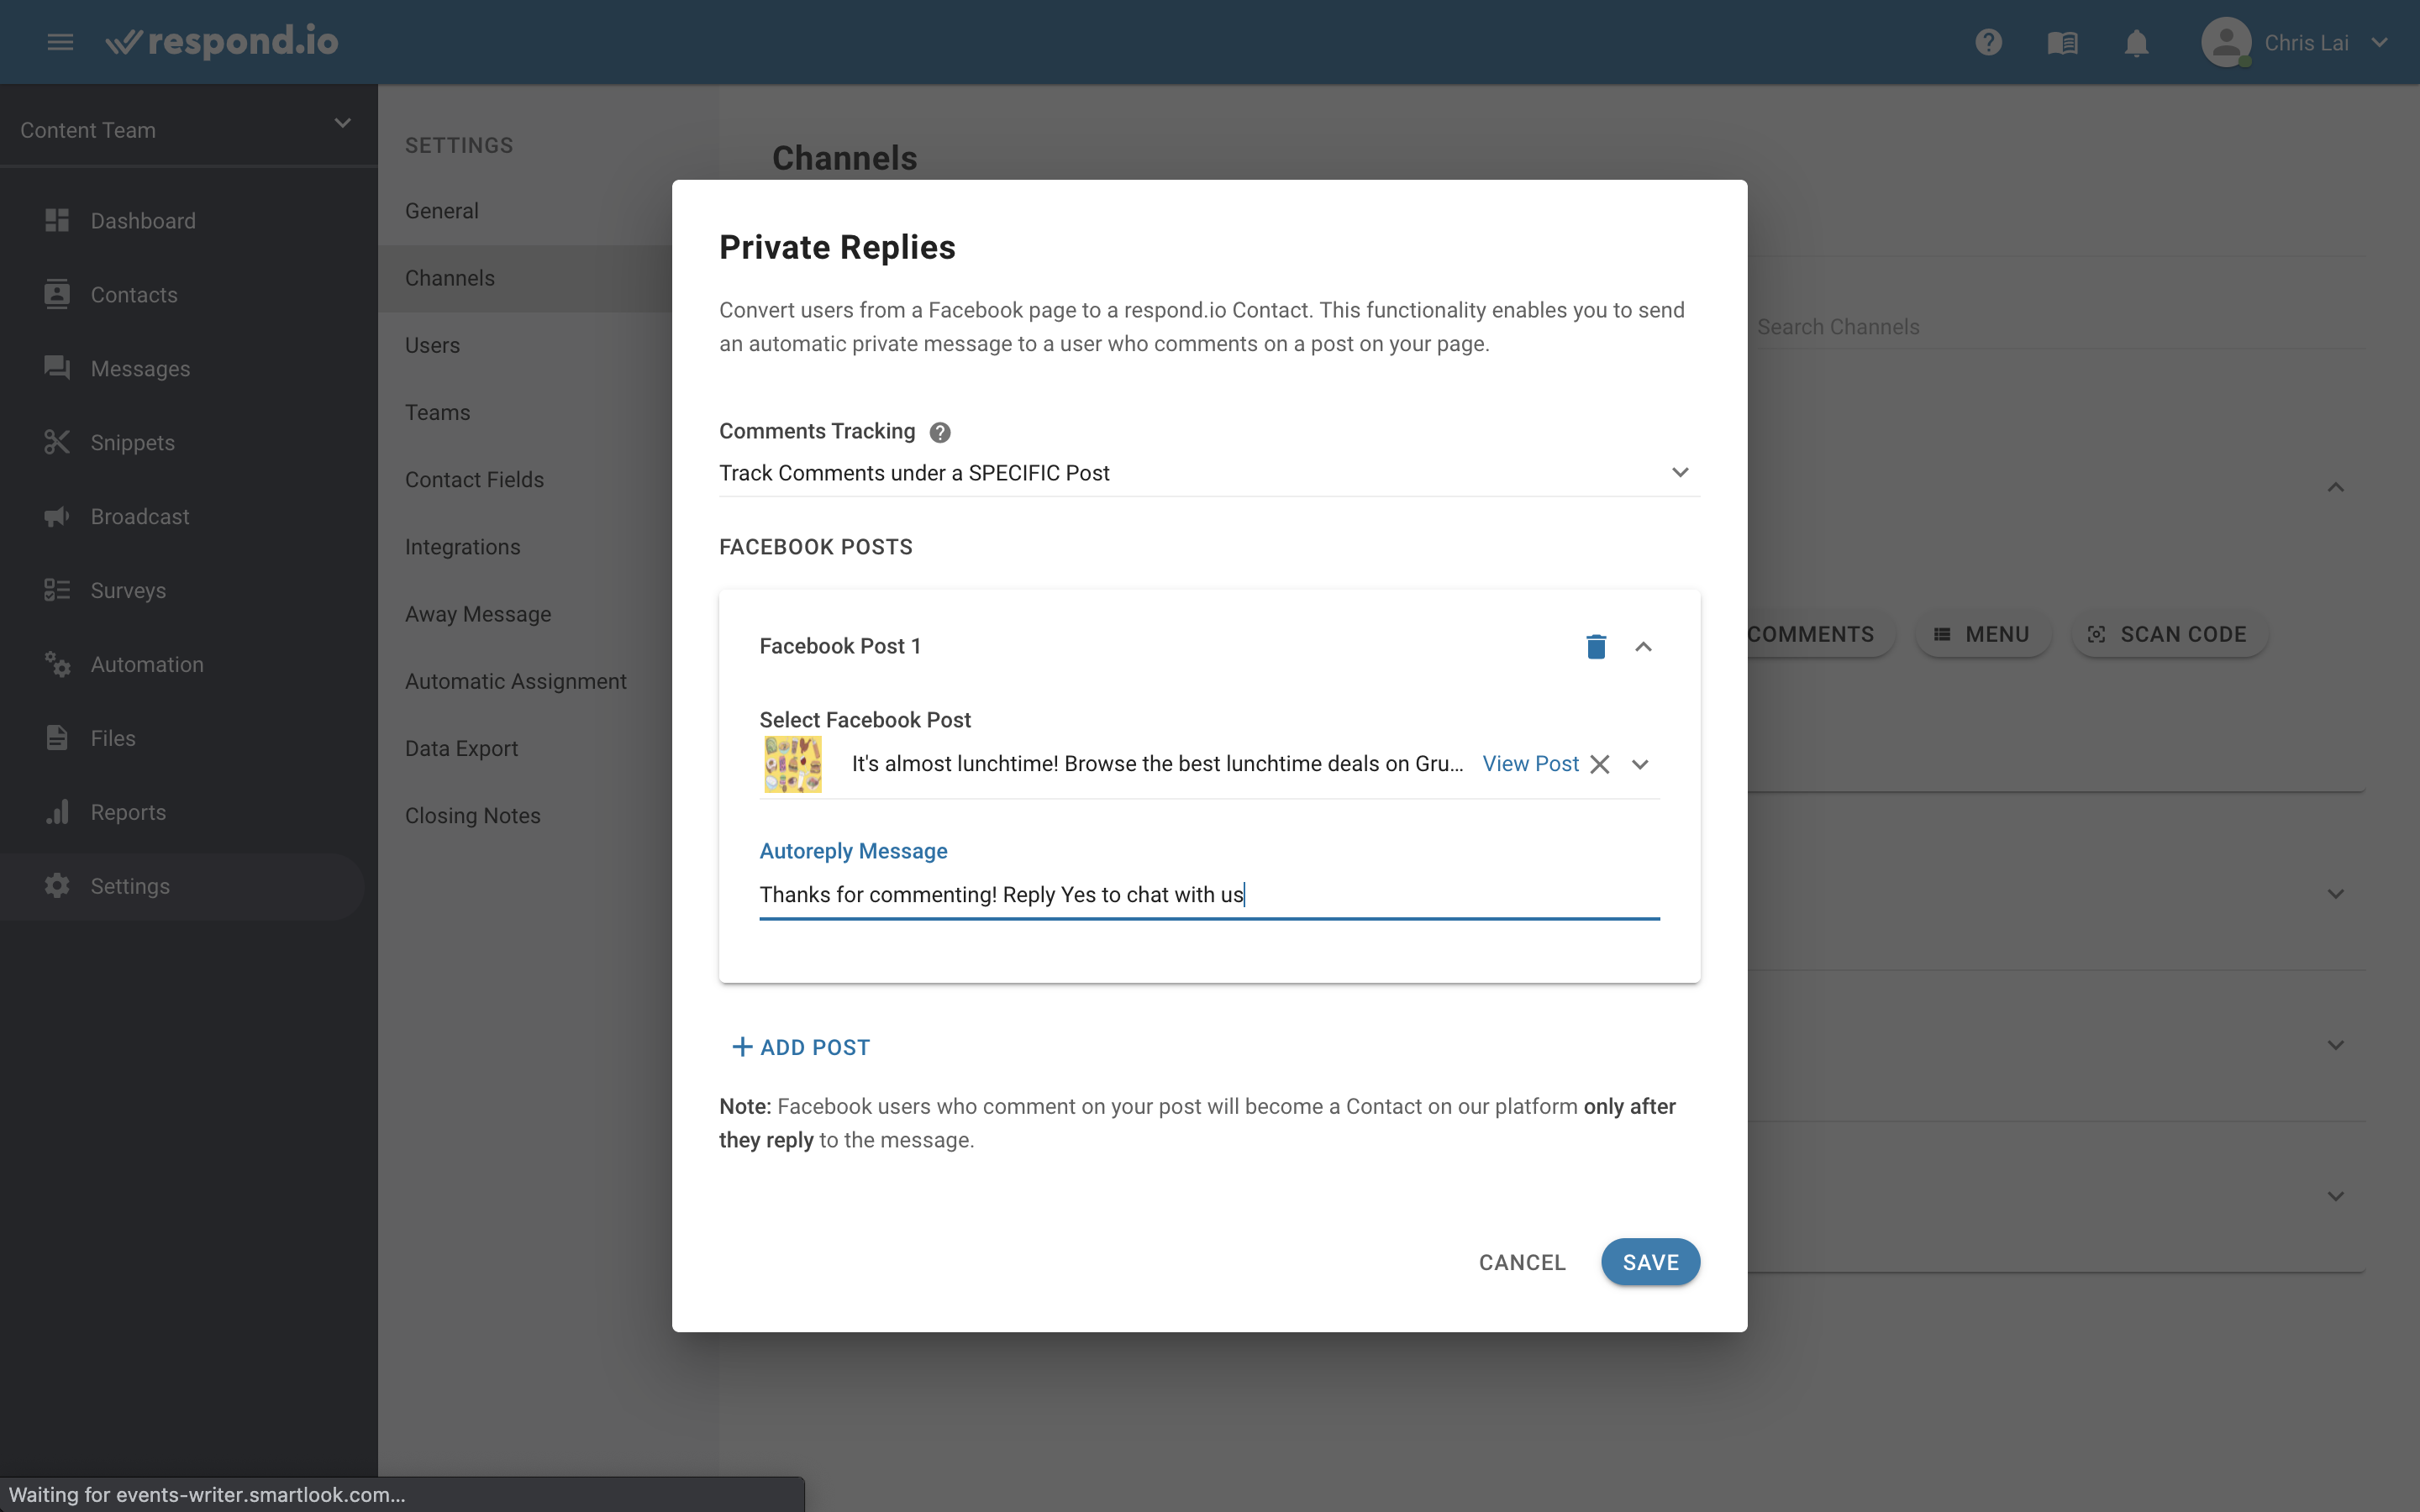Collapse the Facebook Post 1 section chevron

pos(1643,646)
